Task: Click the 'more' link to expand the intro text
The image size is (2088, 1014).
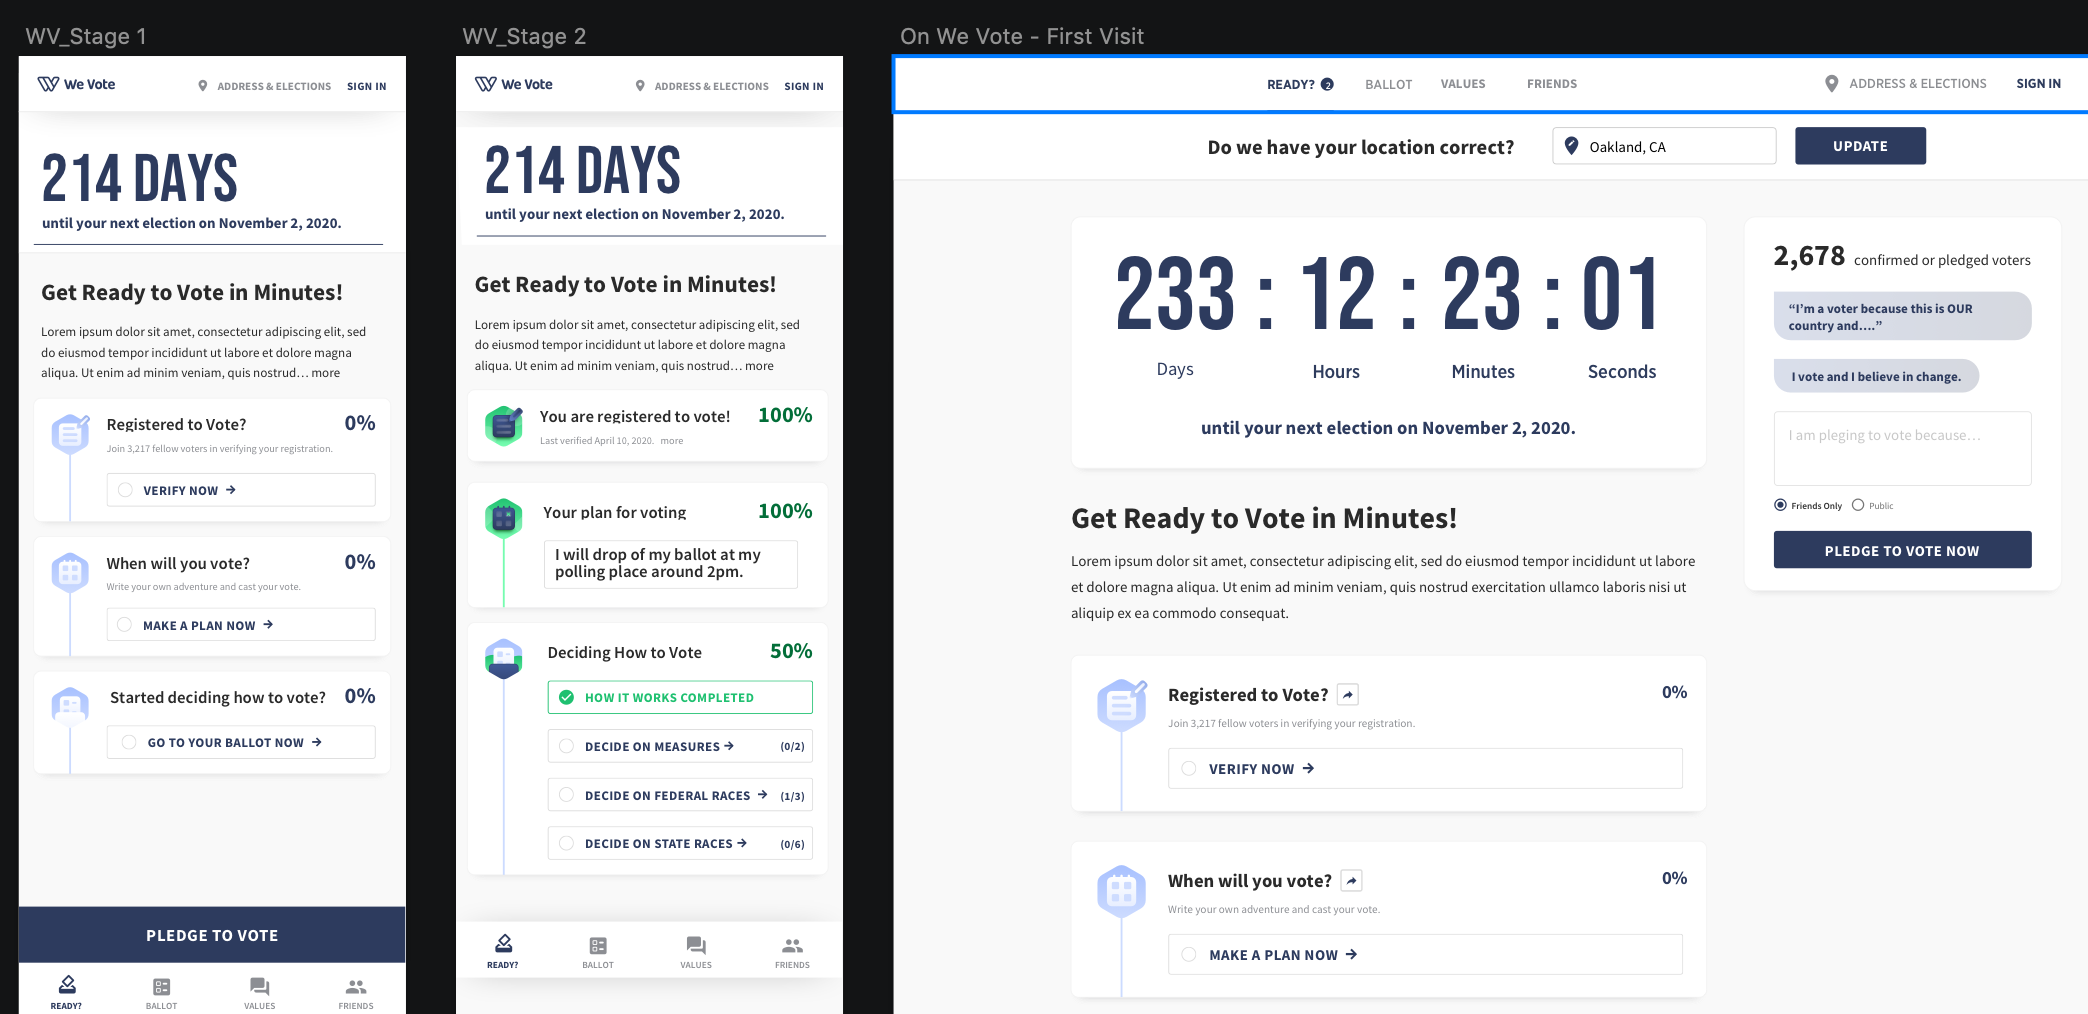Action: pos(325,372)
